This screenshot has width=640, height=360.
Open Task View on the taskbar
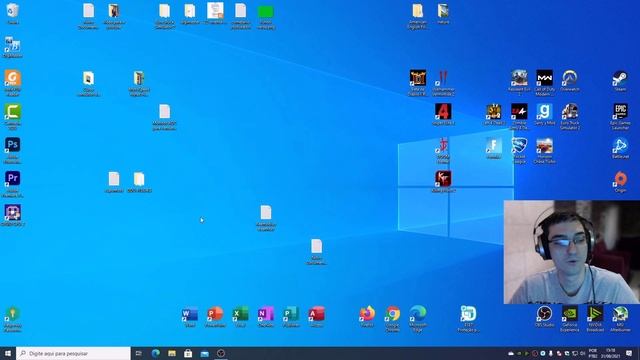coord(139,353)
